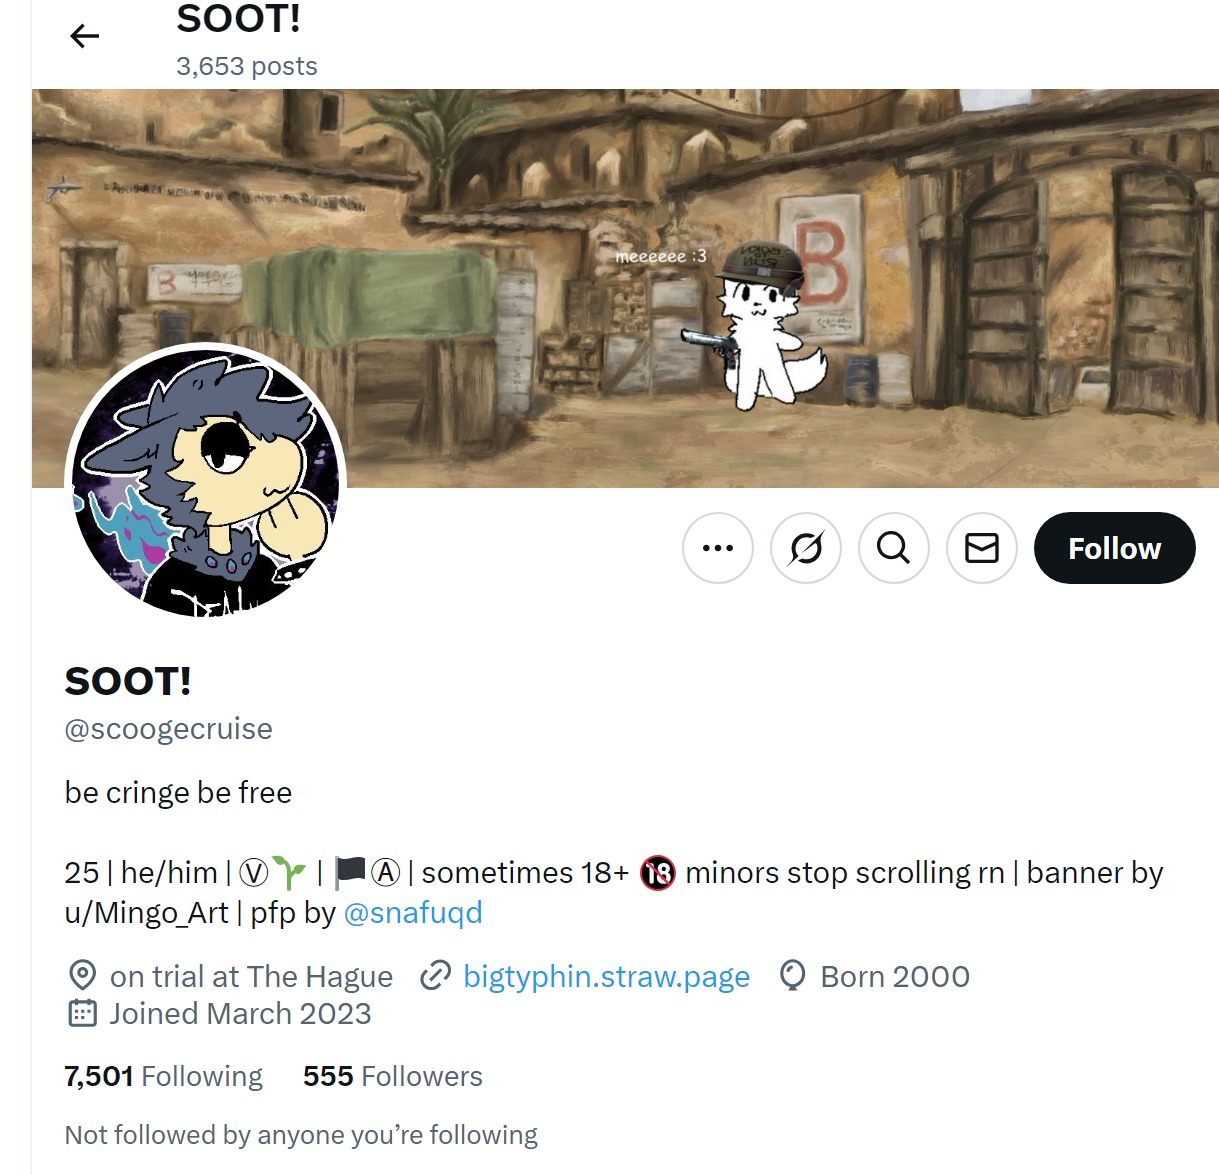Click the search magnifier icon on profile

(x=894, y=548)
